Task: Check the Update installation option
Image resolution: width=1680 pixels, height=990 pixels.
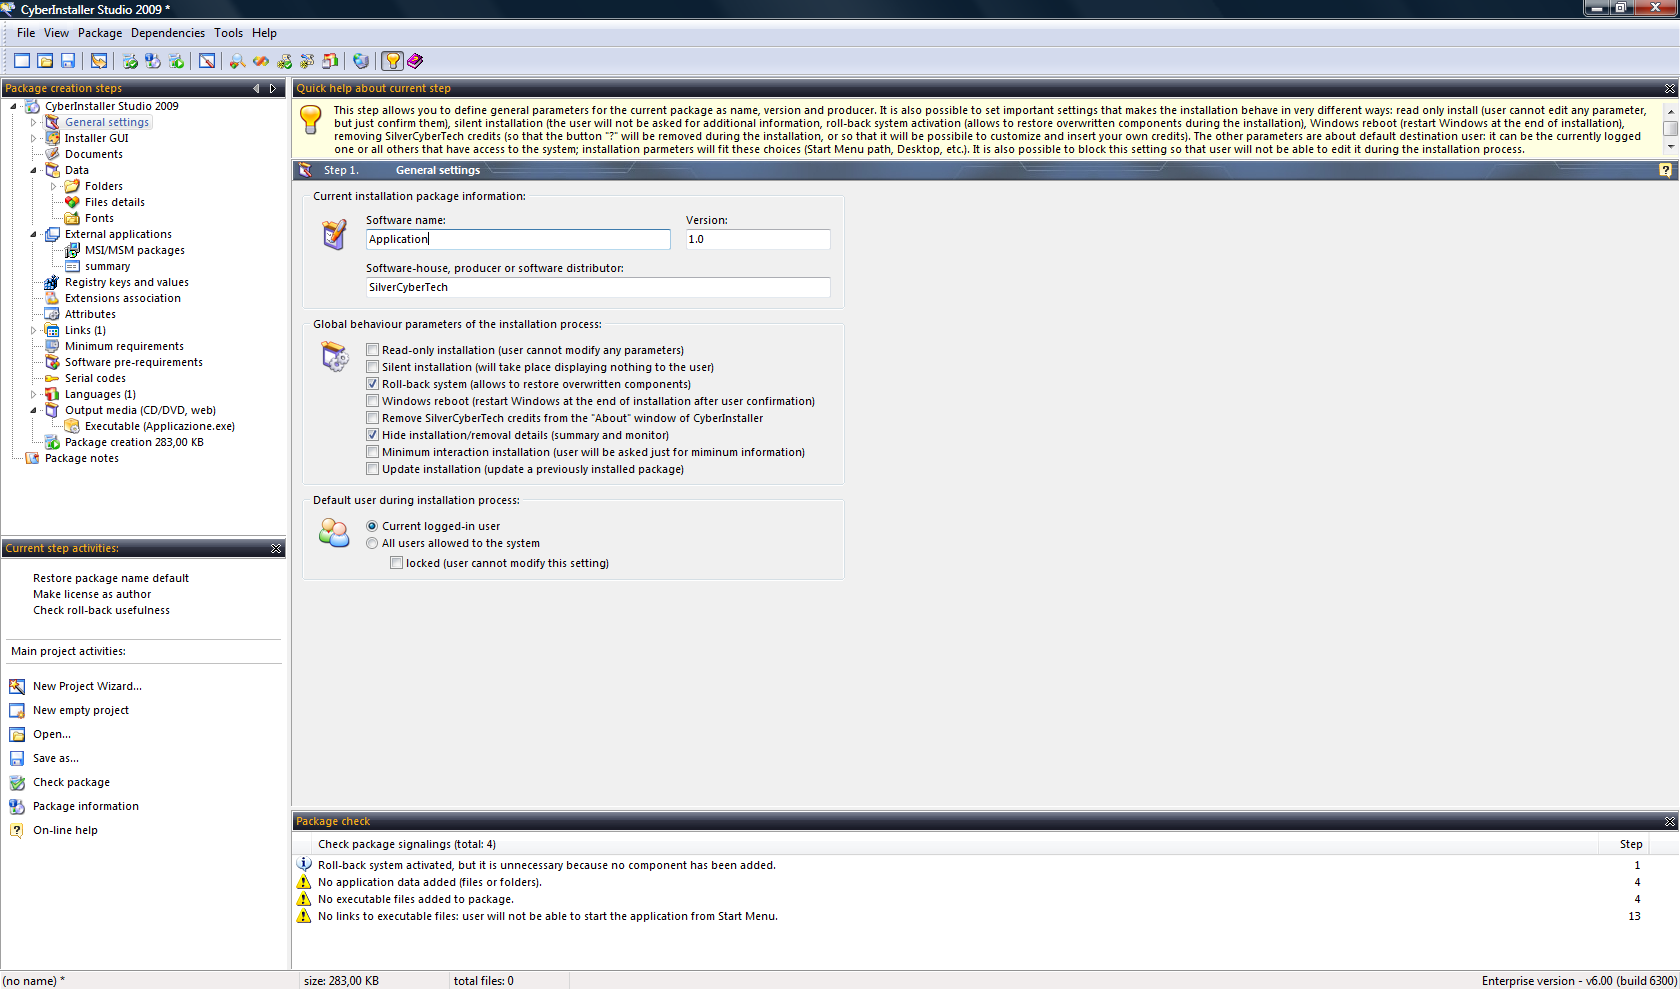Action: pos(372,469)
